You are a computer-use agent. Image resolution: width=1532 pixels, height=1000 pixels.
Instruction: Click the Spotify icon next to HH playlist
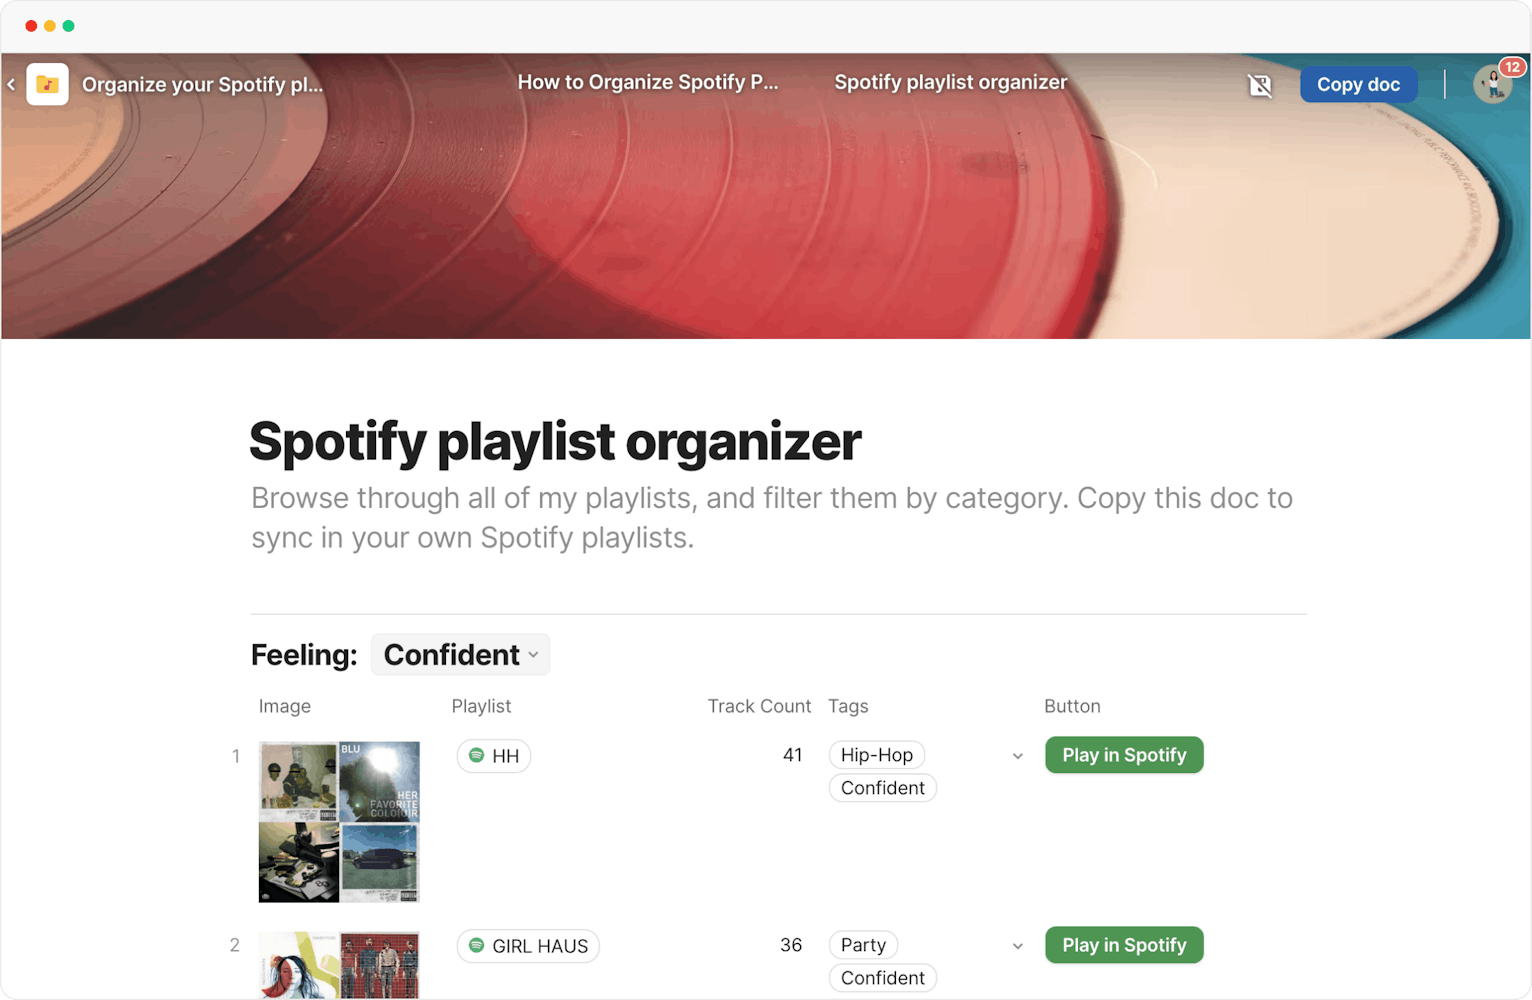(475, 756)
